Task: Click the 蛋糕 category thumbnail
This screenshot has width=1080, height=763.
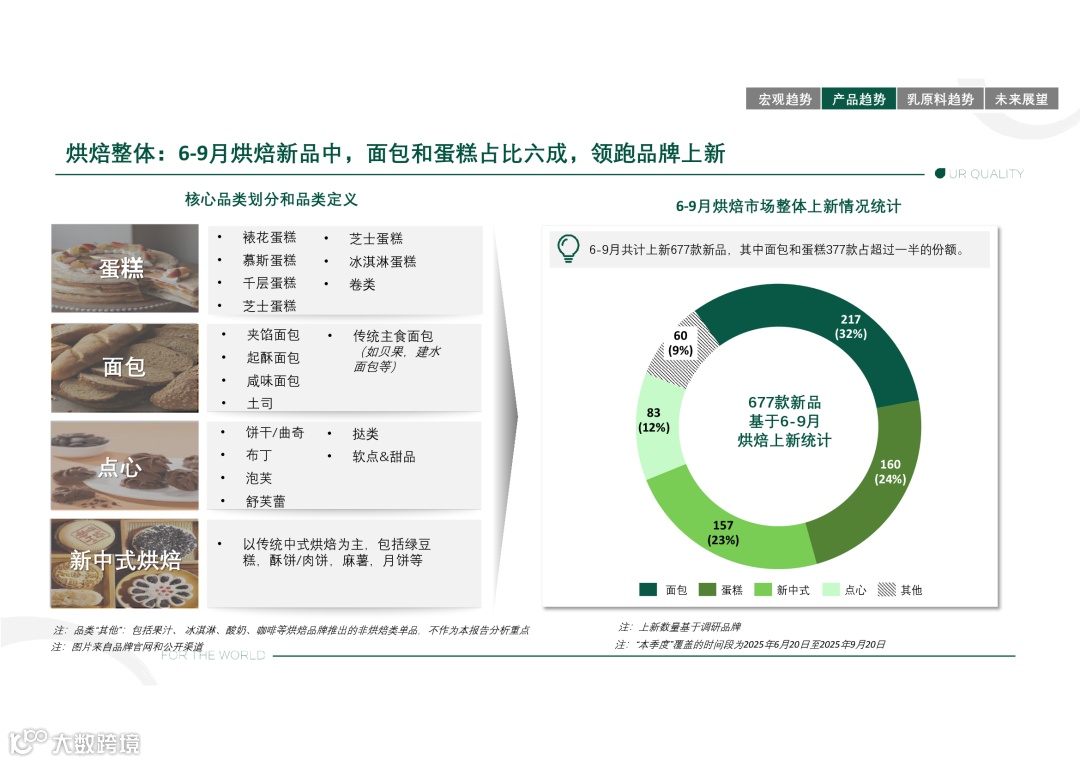Action: (125, 268)
